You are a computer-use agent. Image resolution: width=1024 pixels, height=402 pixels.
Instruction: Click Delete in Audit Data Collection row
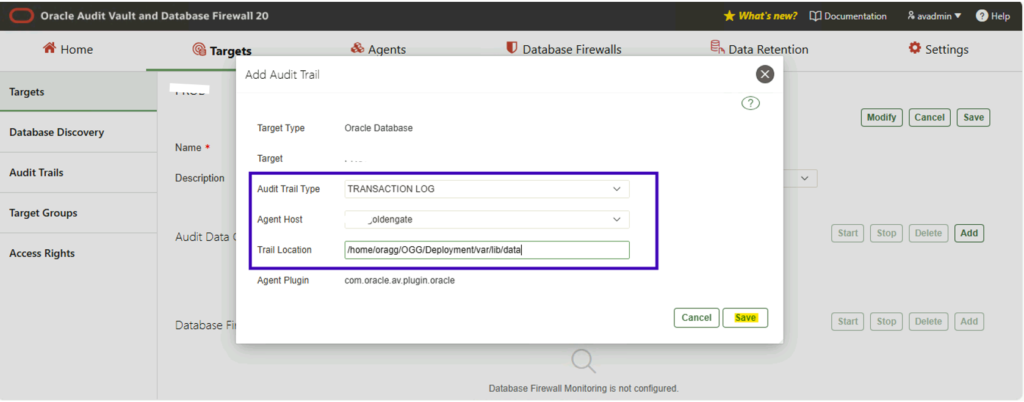pyautogui.click(x=928, y=233)
